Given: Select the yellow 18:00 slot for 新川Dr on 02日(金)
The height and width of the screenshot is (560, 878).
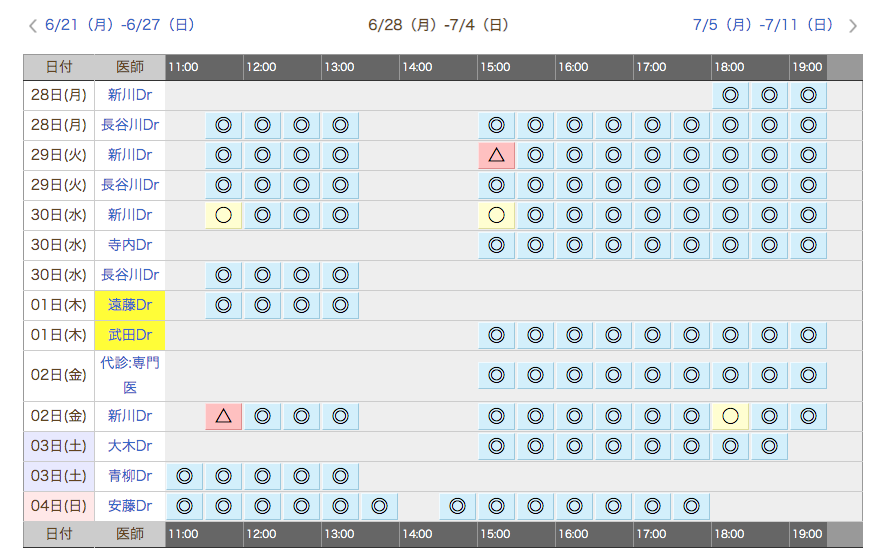Looking at the screenshot, I should pos(730,416).
